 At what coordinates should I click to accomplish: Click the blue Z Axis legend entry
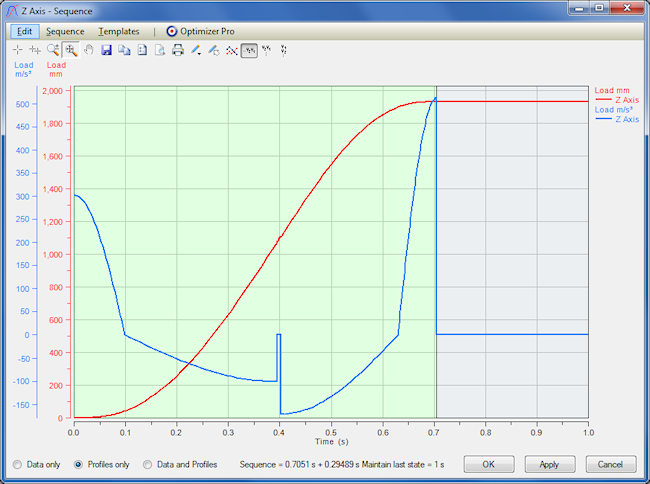click(x=626, y=119)
